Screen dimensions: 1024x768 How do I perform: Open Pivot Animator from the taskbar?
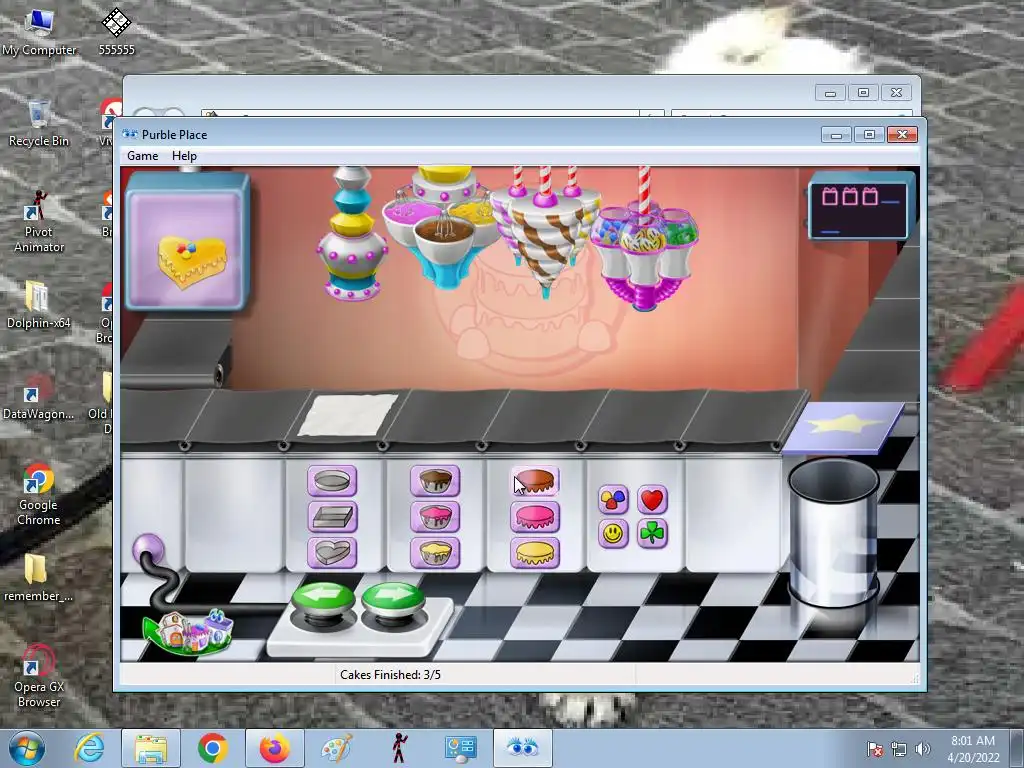(x=399, y=748)
